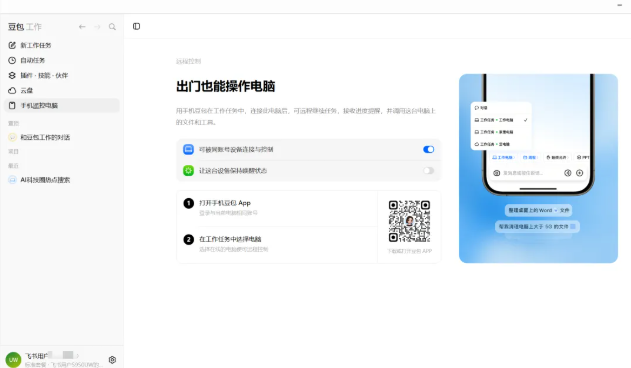This screenshot has height=368, width=631.
Task: Click the heading 出门也能操作电脑
Action: [225, 87]
